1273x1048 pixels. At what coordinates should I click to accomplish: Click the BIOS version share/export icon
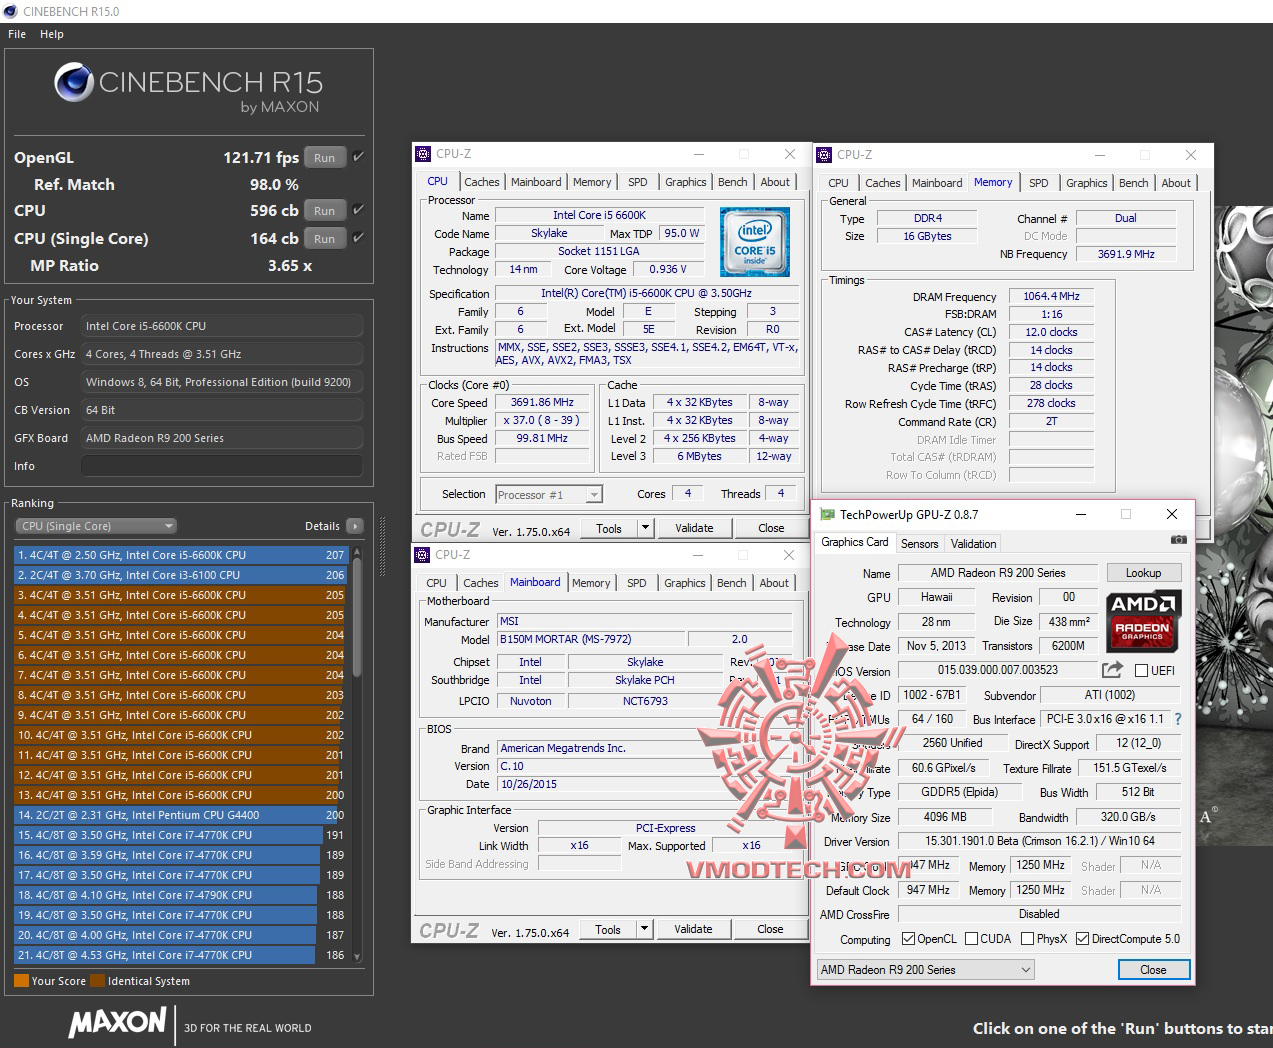pyautogui.click(x=1112, y=670)
